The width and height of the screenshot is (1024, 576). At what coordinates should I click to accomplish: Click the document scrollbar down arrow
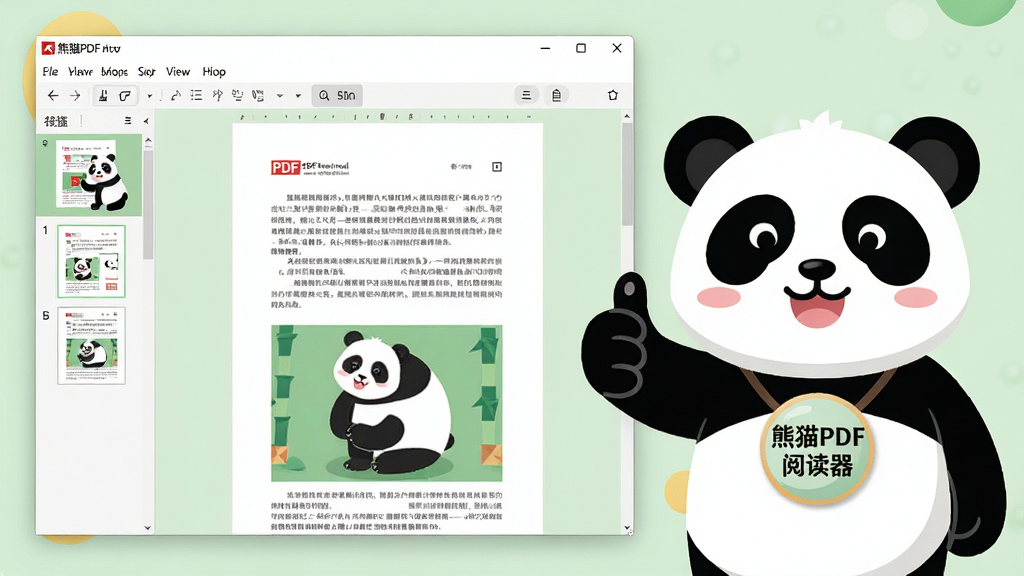point(627,528)
